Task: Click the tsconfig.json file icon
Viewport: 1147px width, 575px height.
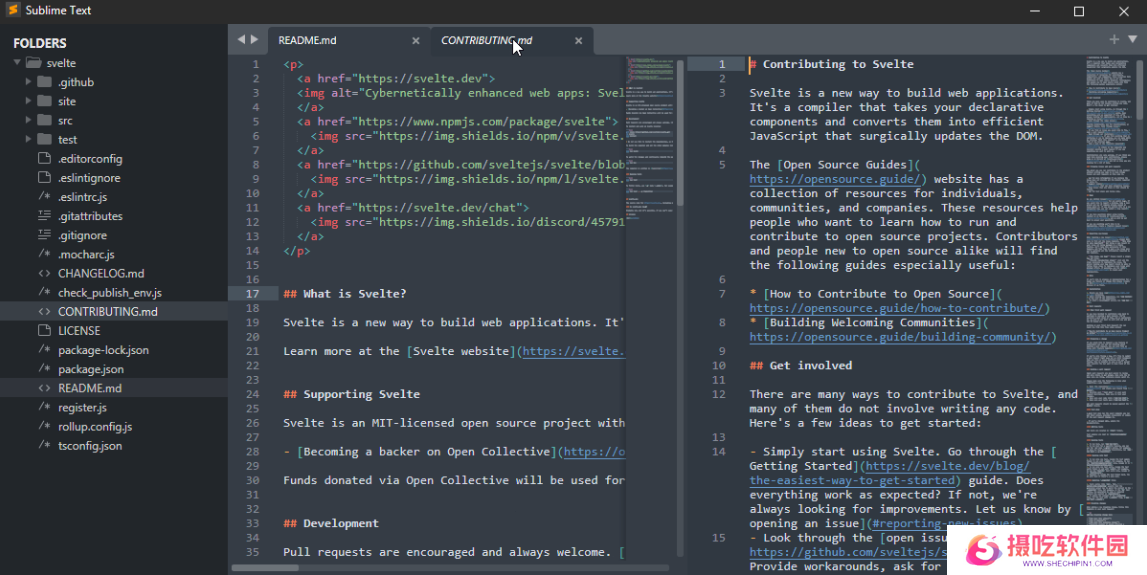Action: [45, 445]
